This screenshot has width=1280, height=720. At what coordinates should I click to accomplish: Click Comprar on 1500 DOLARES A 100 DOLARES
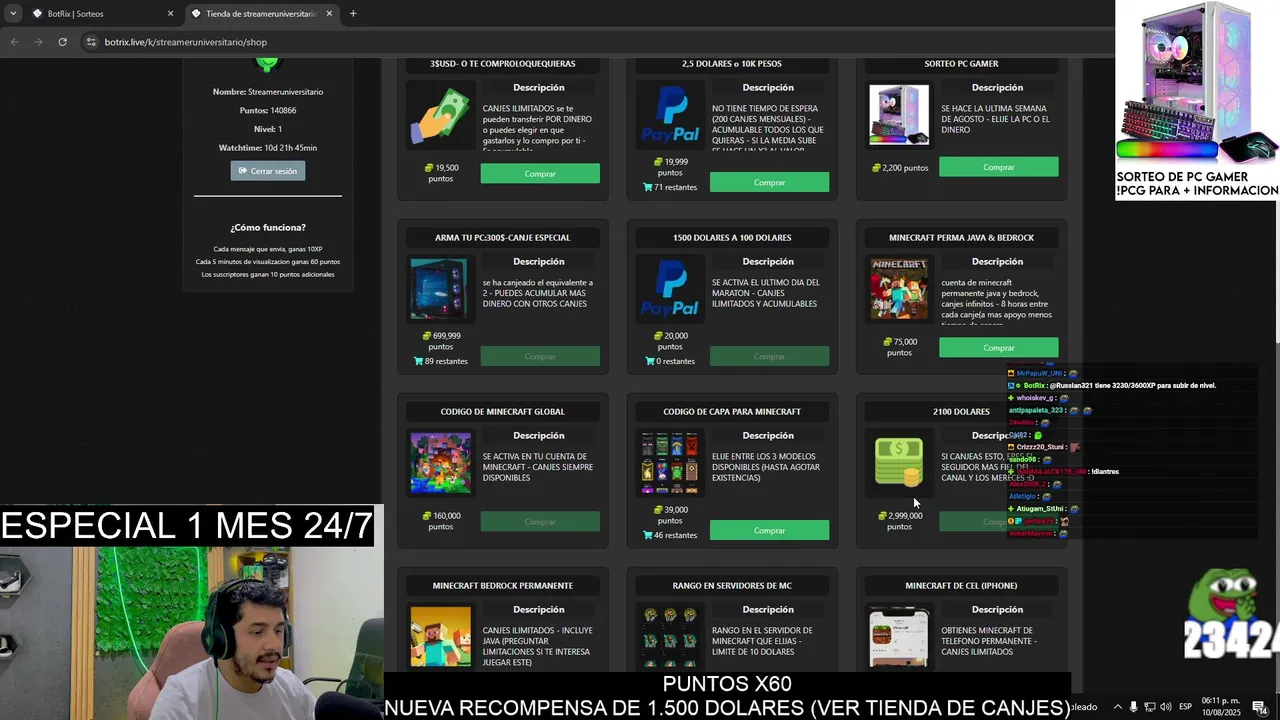pos(769,356)
